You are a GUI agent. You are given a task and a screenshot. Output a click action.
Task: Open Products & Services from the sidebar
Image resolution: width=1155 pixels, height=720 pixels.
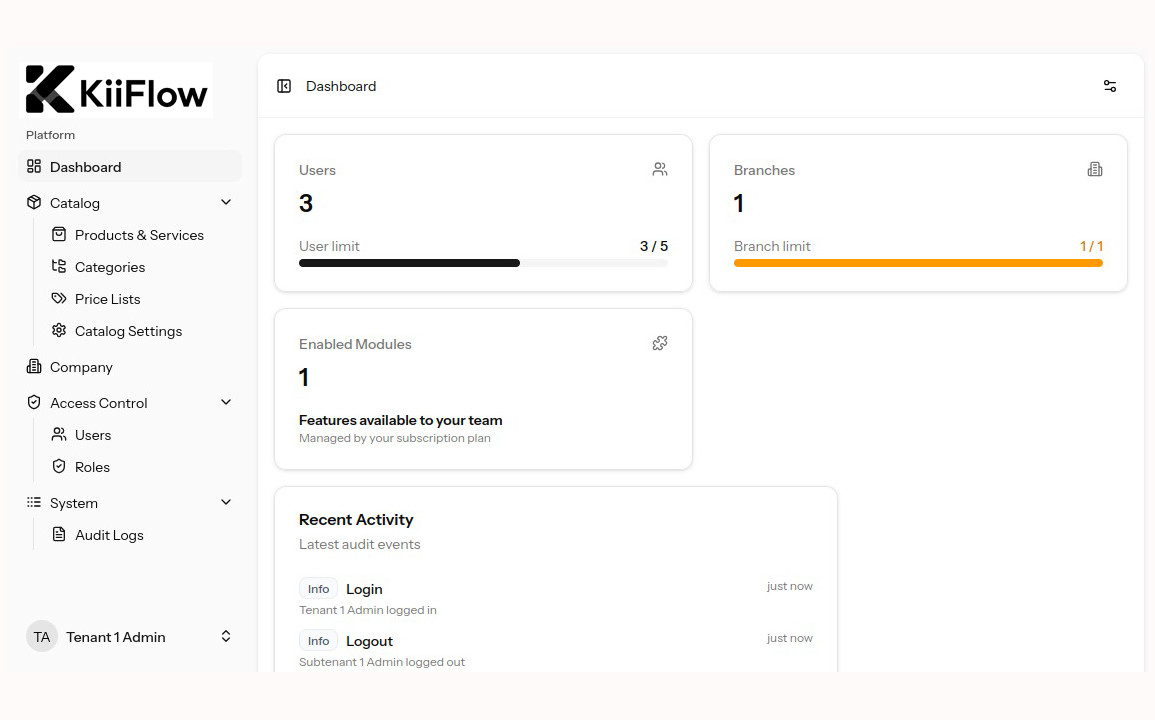pyautogui.click(x=138, y=234)
